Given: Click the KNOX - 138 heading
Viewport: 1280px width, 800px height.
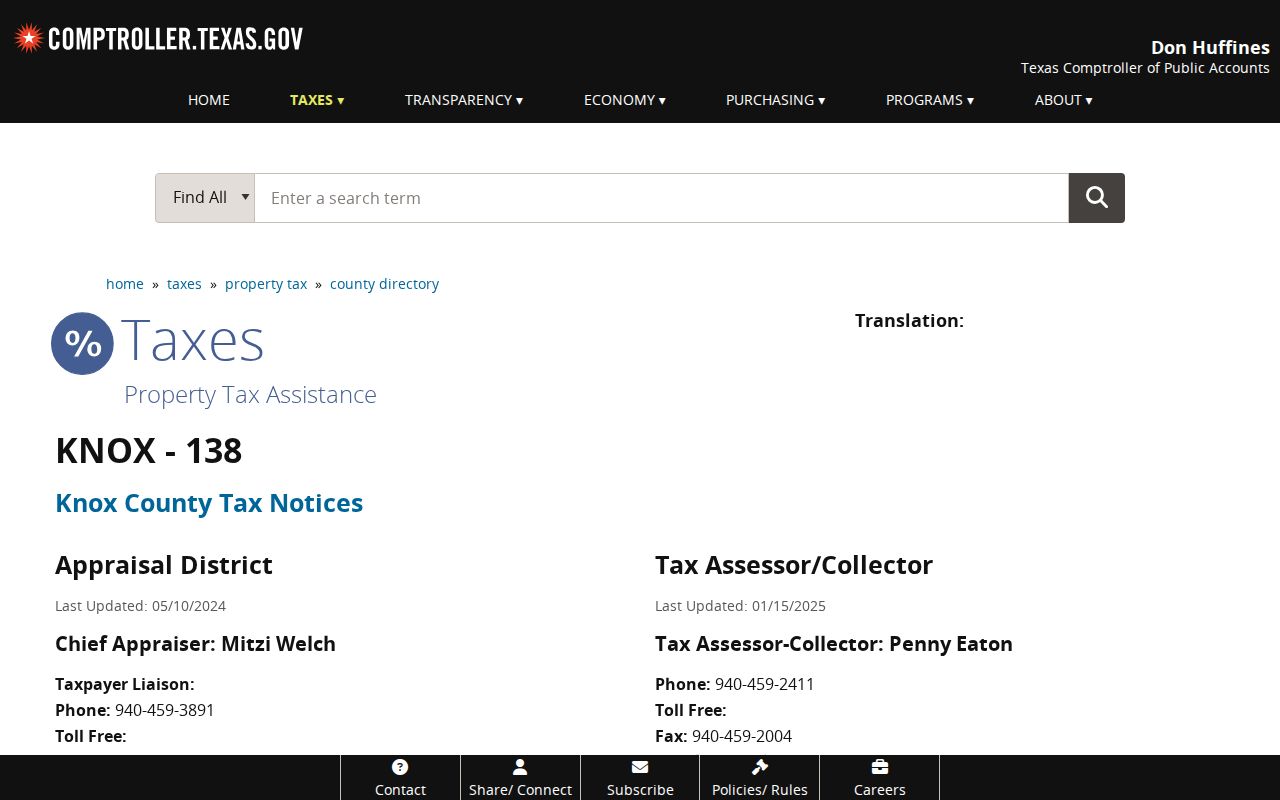Looking at the screenshot, I should pos(149,451).
